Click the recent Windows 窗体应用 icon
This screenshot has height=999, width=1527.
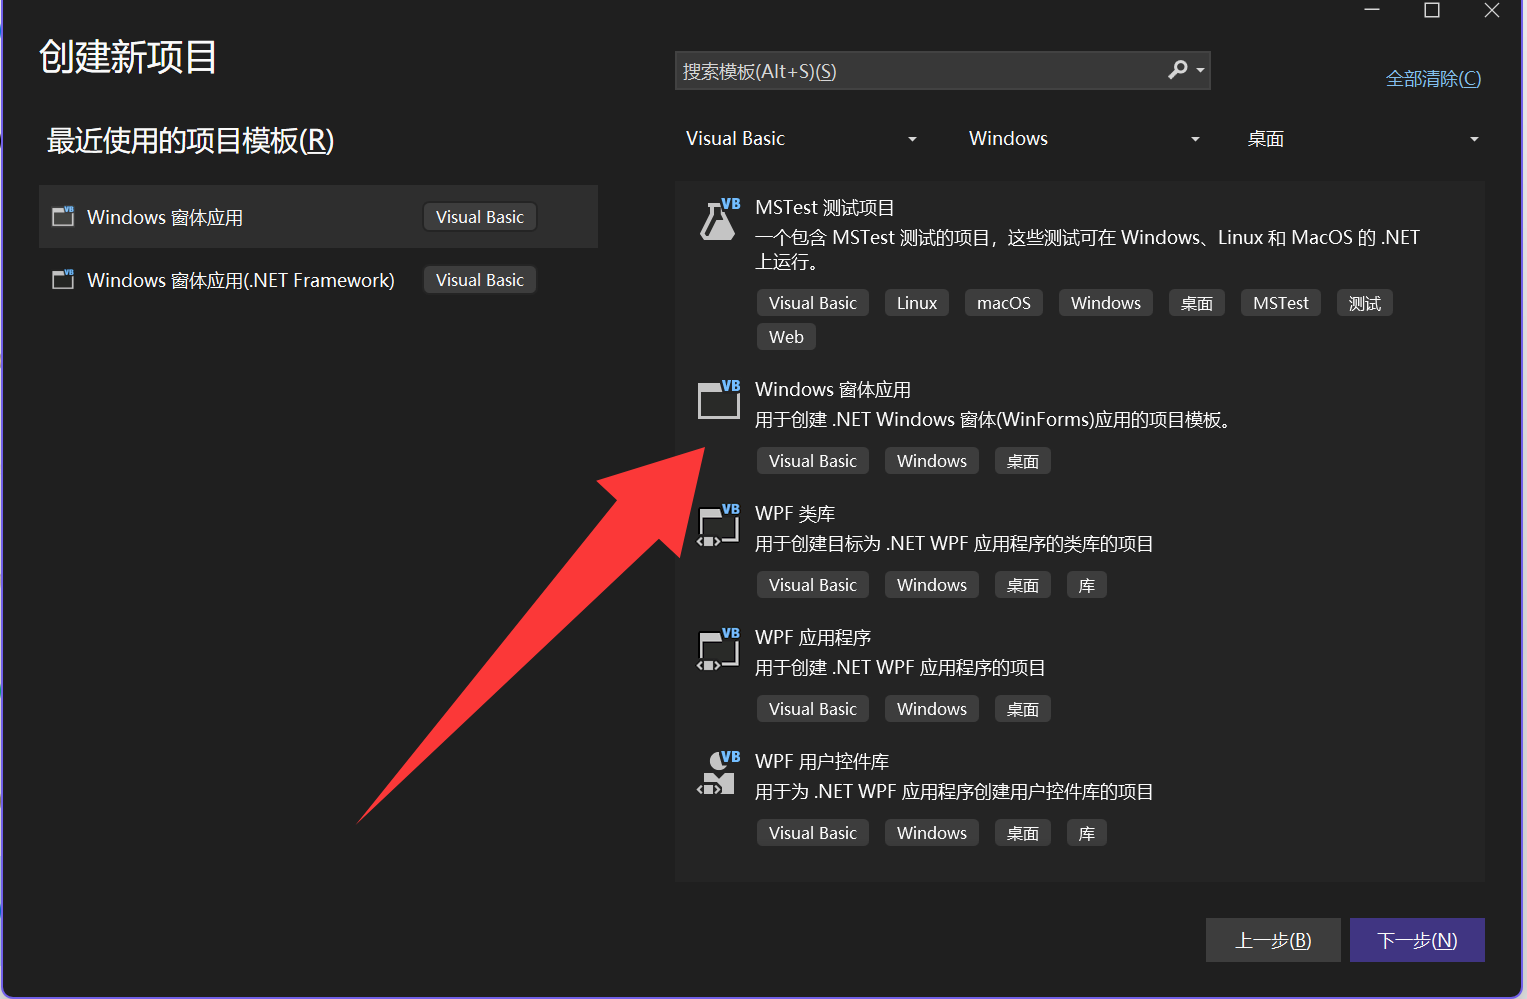pos(63,216)
